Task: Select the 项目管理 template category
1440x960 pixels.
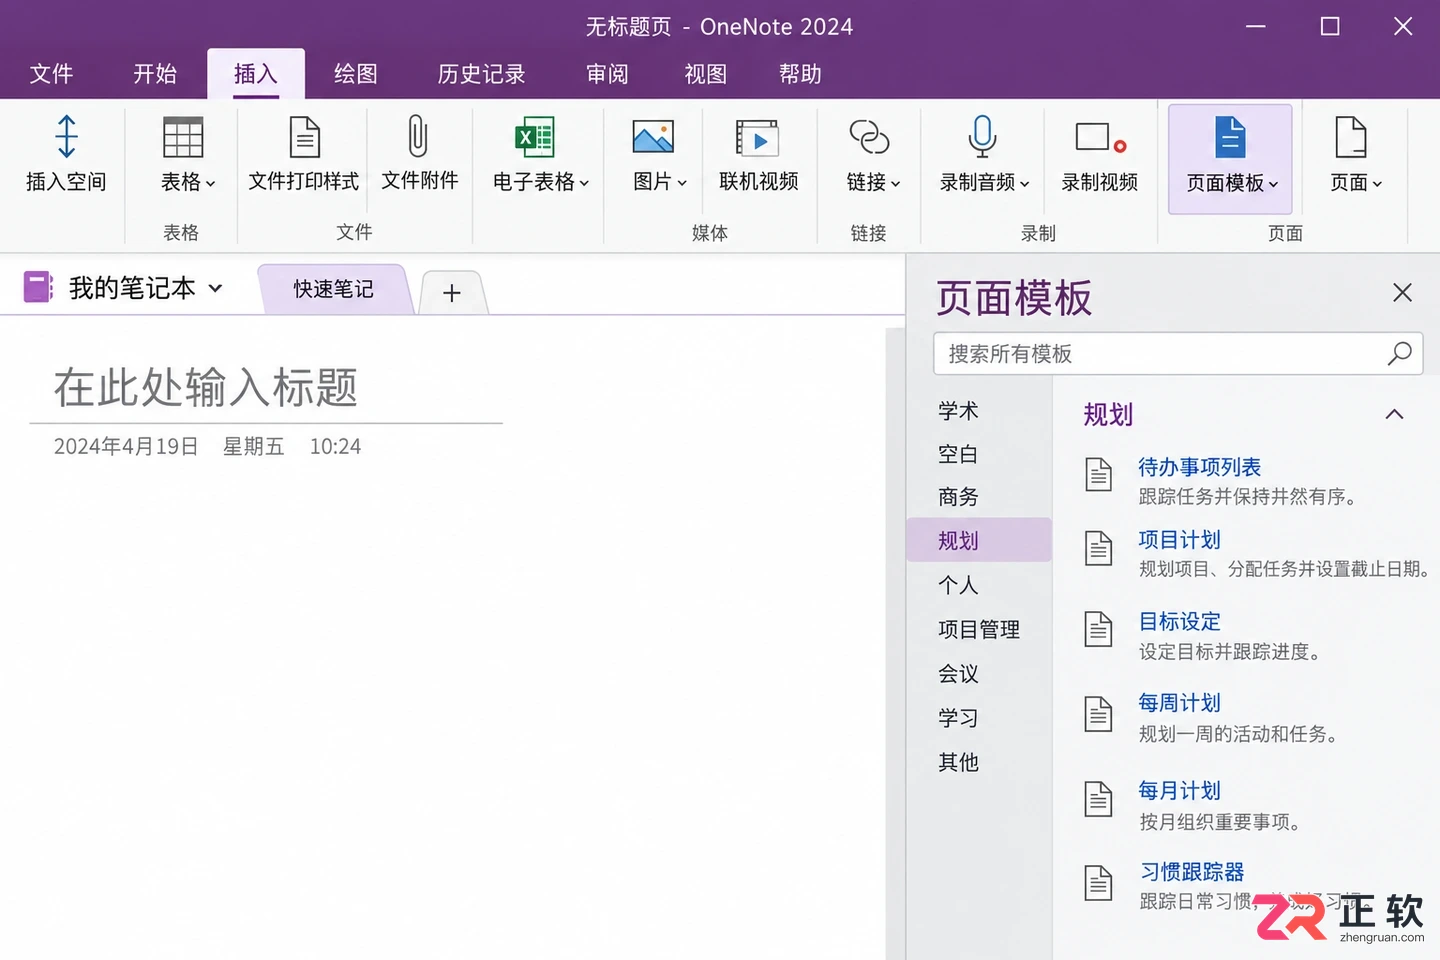Action: 979,629
